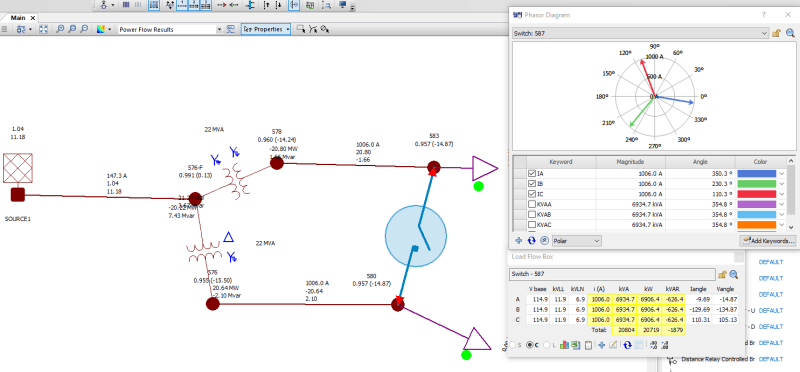The image size is (800, 372).
Task: Click the color-coding rainbow icon
Action: click(101, 30)
